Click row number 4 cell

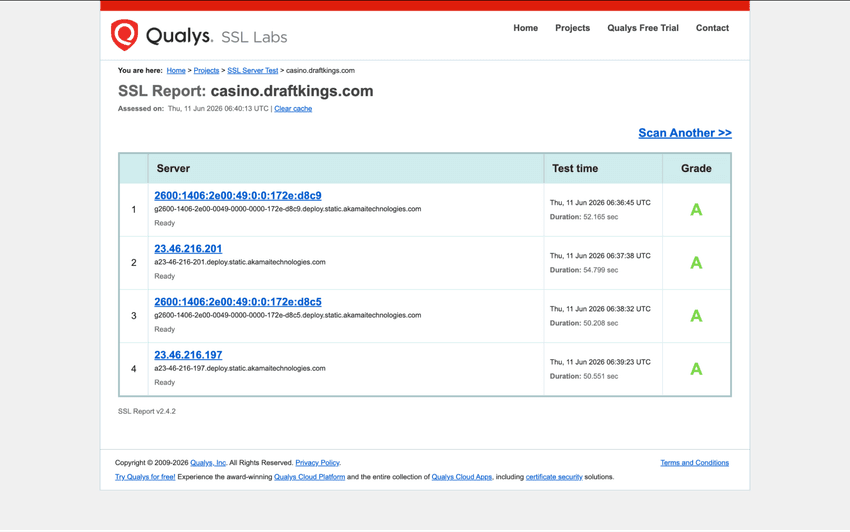pos(134,369)
